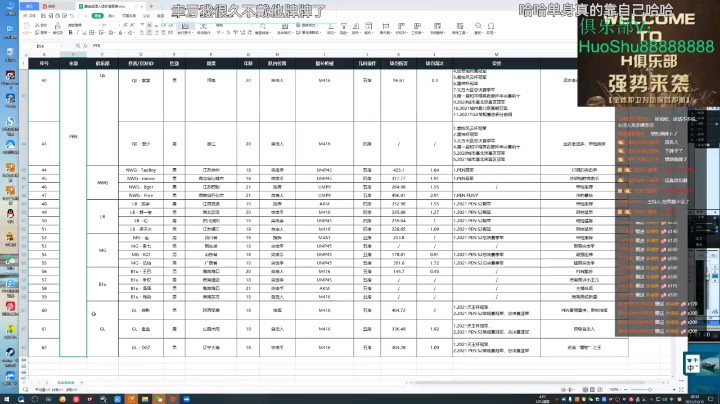Click the QQ penguin desktop icon
Viewport: 720px width, 404px height.
10,215
